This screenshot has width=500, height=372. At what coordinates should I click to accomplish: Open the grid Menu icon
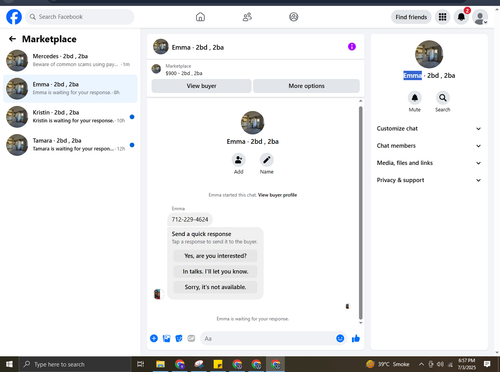tap(442, 17)
